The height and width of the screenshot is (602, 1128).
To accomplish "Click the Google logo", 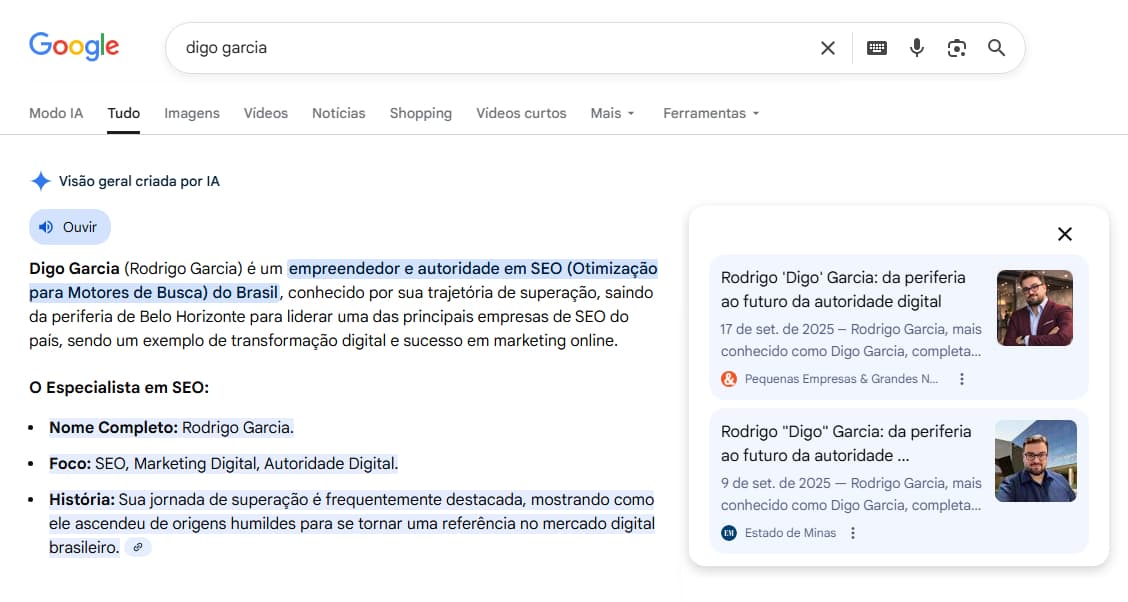I will pyautogui.click(x=74, y=47).
